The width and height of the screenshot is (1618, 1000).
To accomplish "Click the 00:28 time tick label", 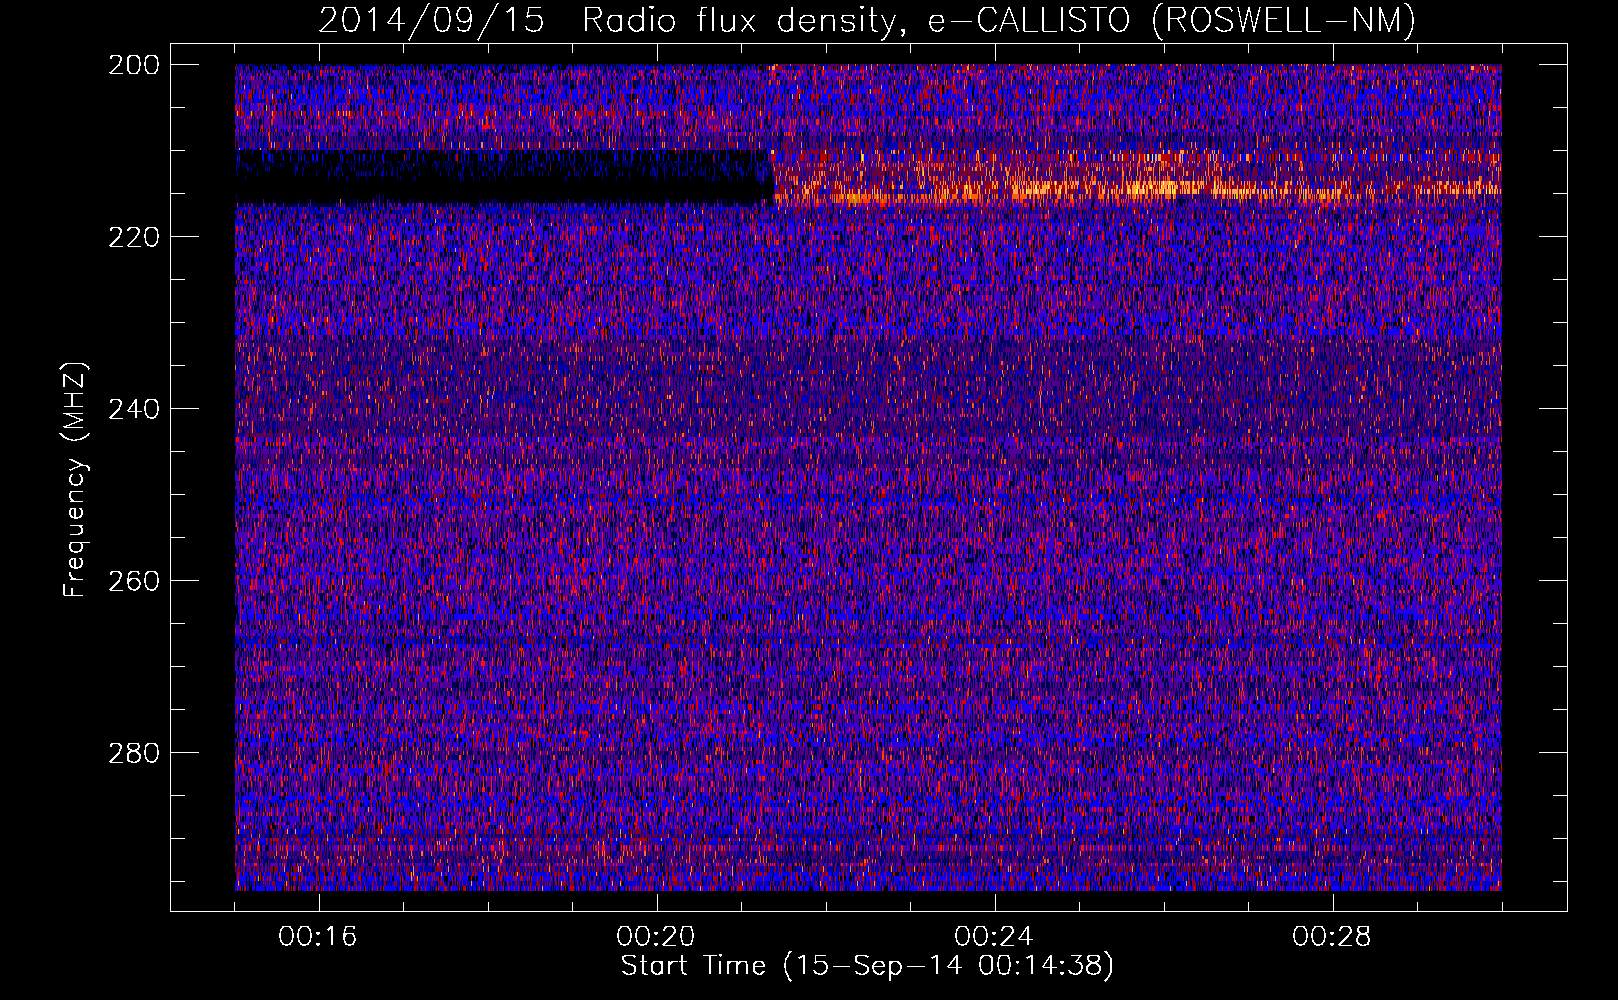I will click(x=1332, y=937).
